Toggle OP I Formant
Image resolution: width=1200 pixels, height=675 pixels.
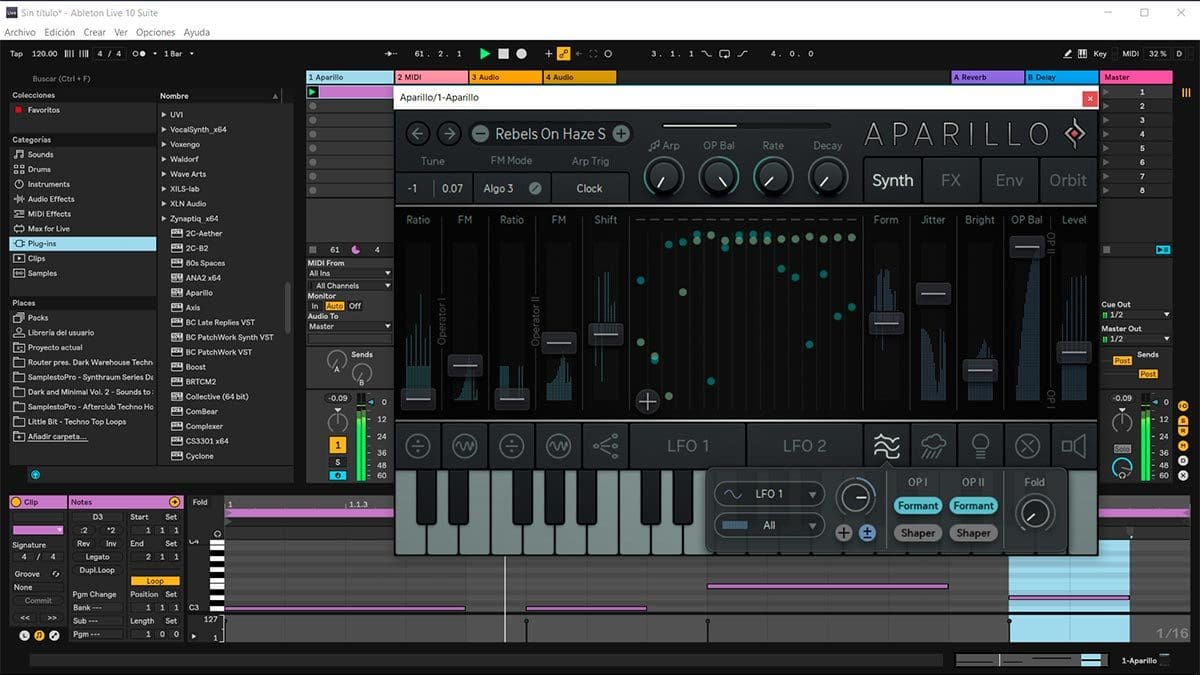[x=917, y=506]
